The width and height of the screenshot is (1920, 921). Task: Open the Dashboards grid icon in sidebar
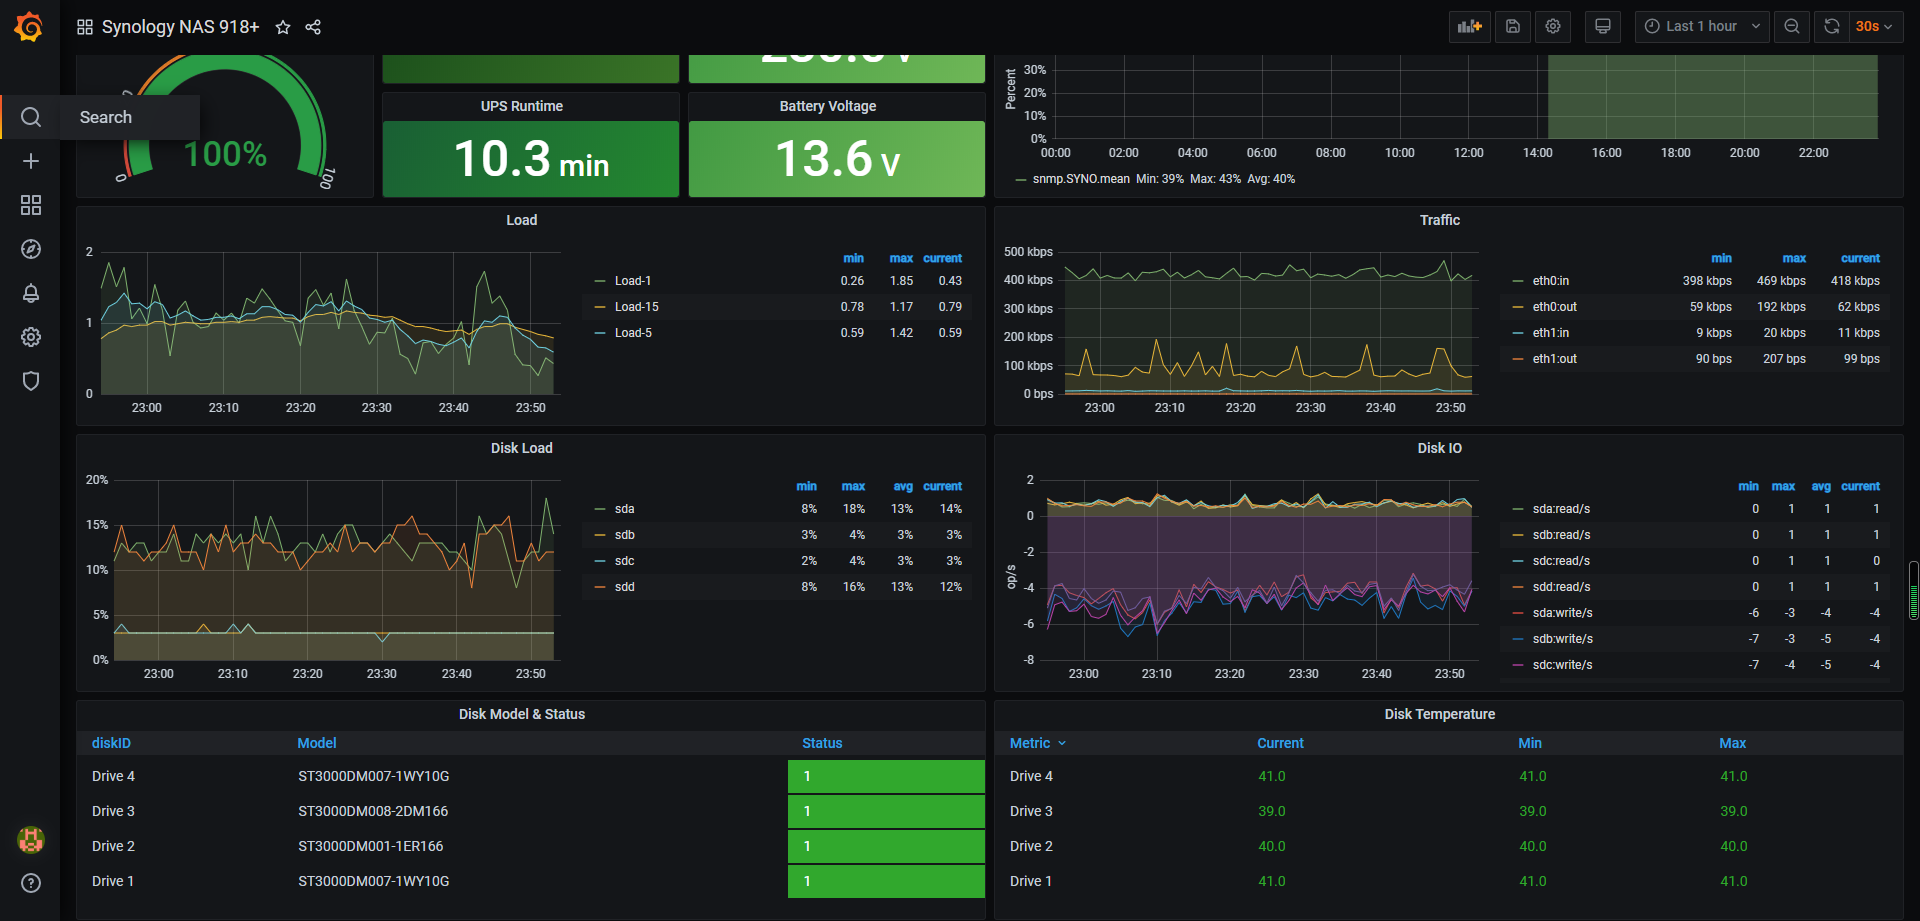(x=31, y=205)
